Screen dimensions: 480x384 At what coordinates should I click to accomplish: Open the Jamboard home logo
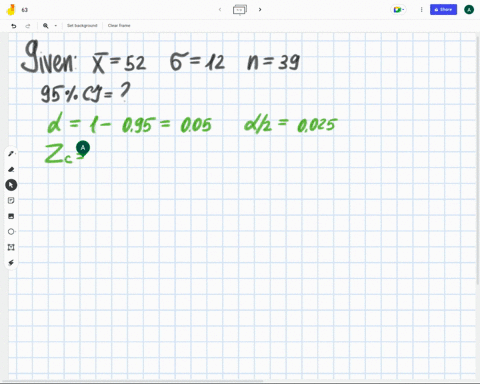click(x=11, y=10)
